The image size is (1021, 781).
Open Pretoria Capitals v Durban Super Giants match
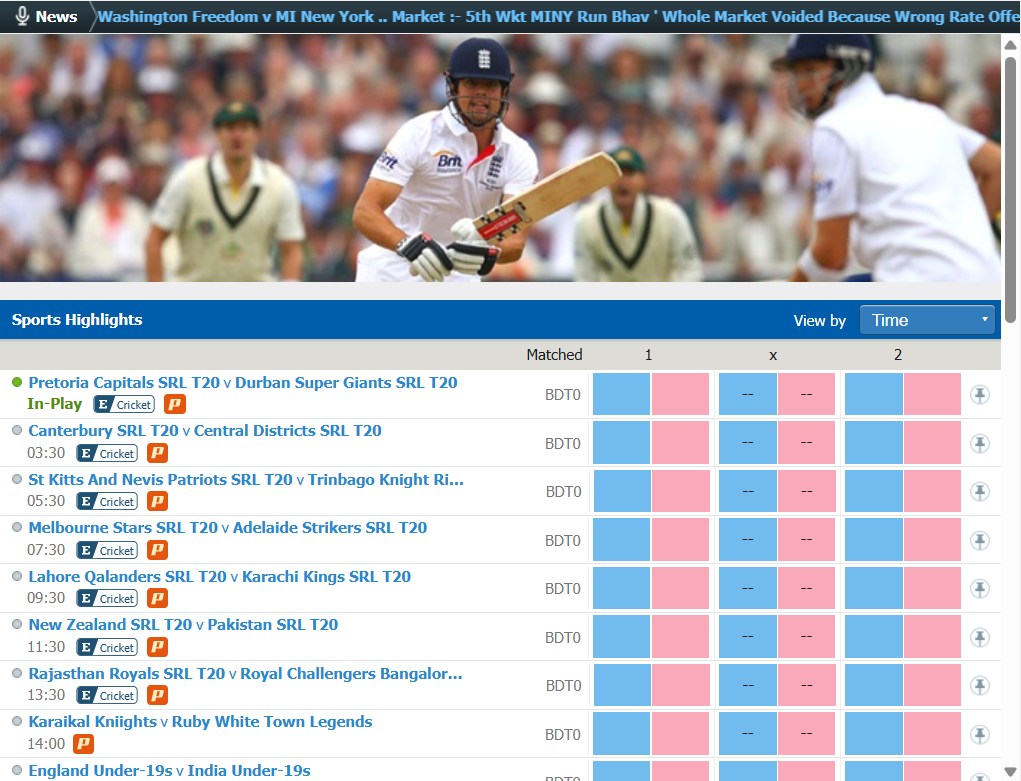243,383
